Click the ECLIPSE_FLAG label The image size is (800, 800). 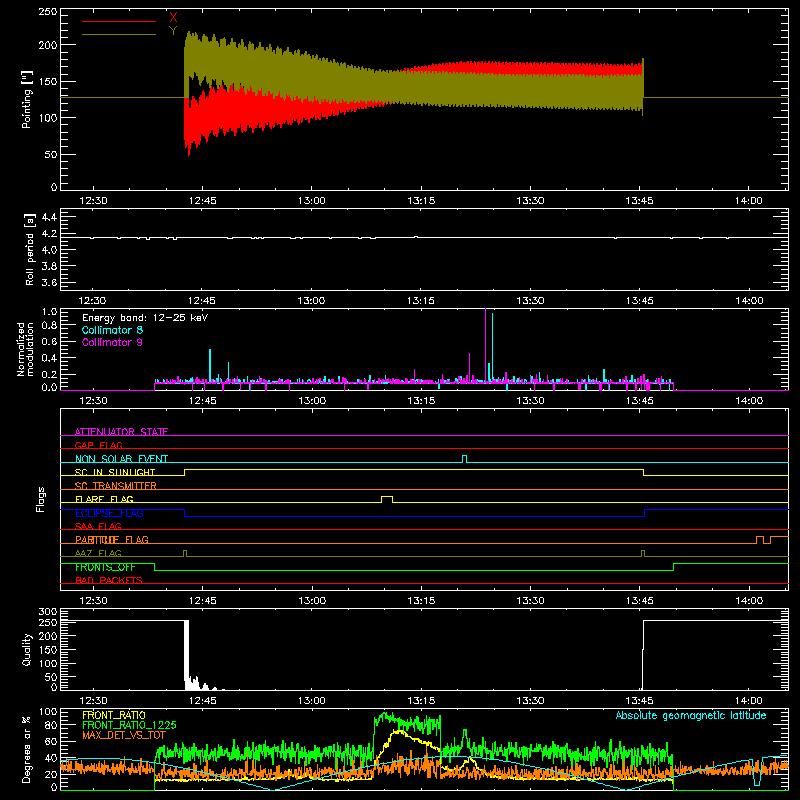109,513
